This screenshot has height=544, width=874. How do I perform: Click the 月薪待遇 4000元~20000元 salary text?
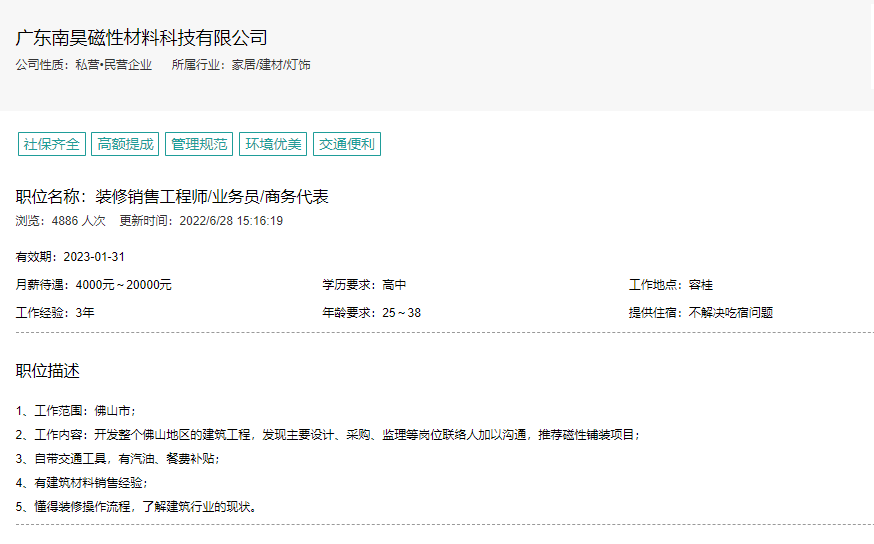pyautogui.click(x=94, y=285)
